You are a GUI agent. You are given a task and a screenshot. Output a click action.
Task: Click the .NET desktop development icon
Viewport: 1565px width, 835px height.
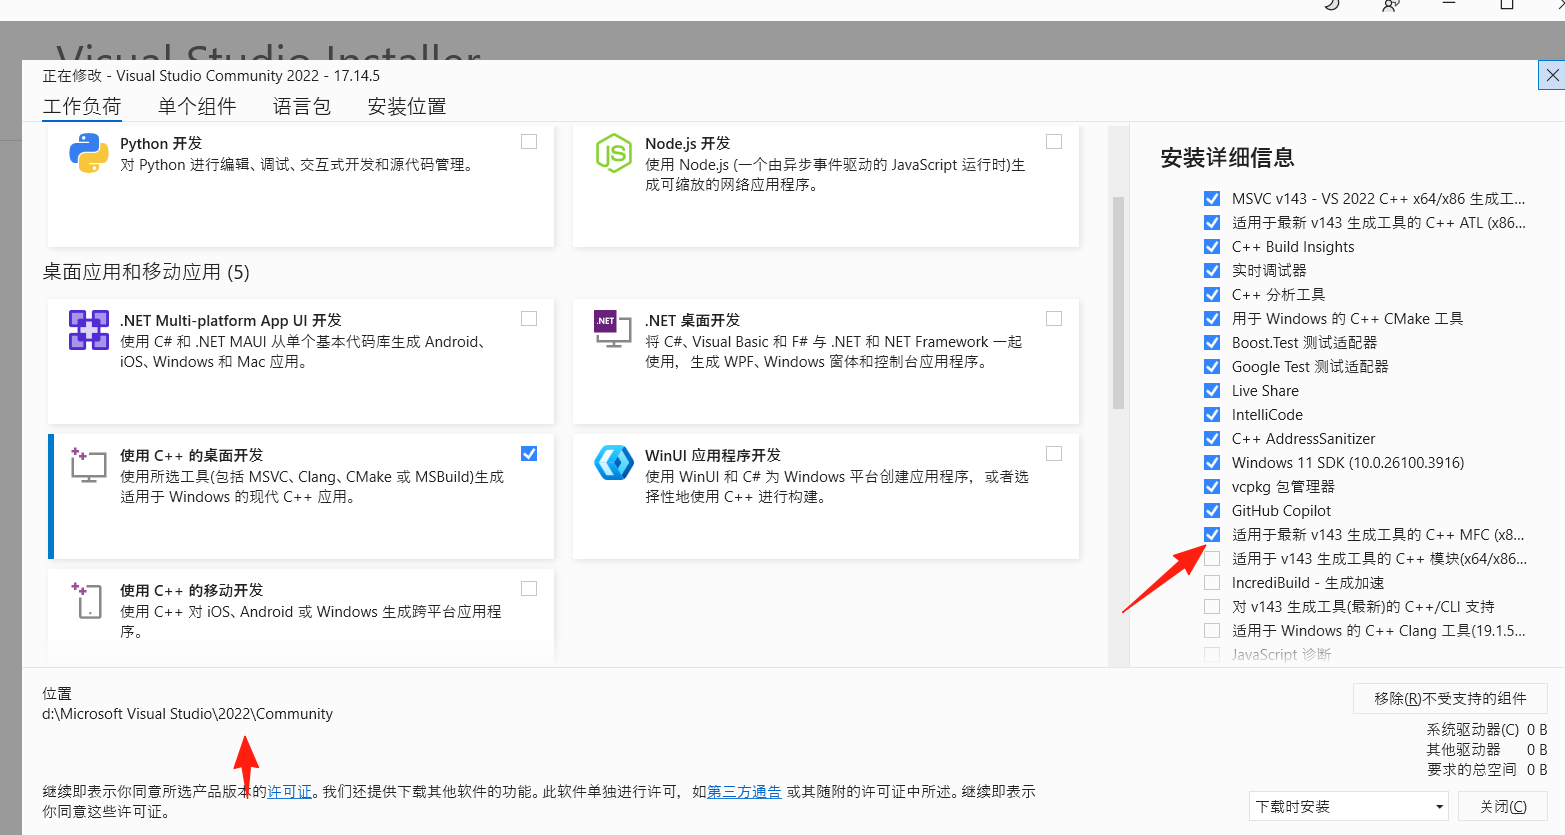613,330
